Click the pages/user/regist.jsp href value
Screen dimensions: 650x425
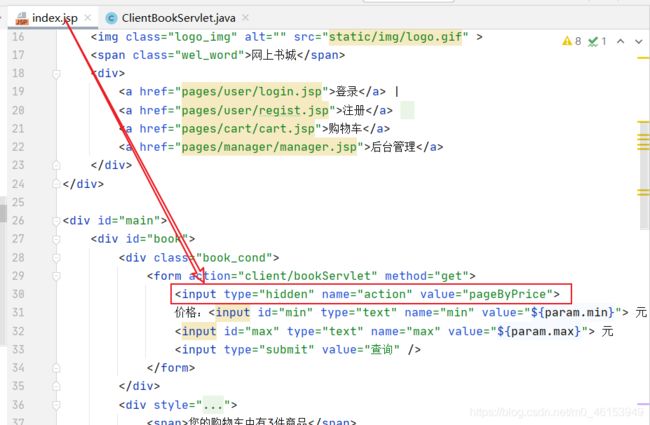click(255, 110)
